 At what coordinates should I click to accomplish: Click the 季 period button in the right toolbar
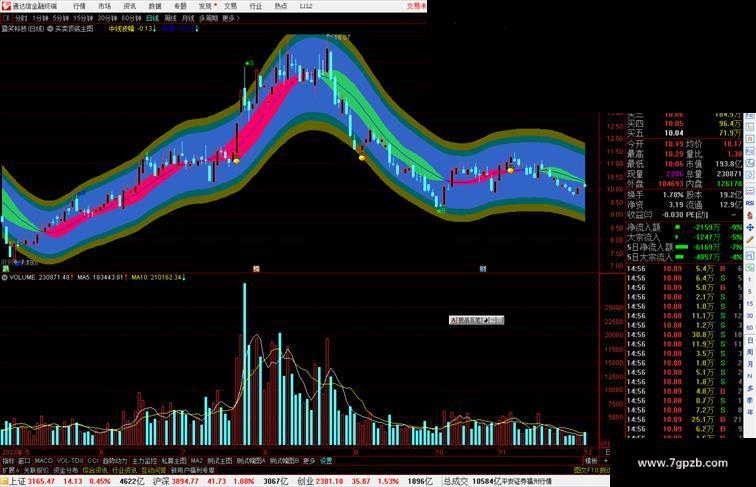click(x=750, y=400)
